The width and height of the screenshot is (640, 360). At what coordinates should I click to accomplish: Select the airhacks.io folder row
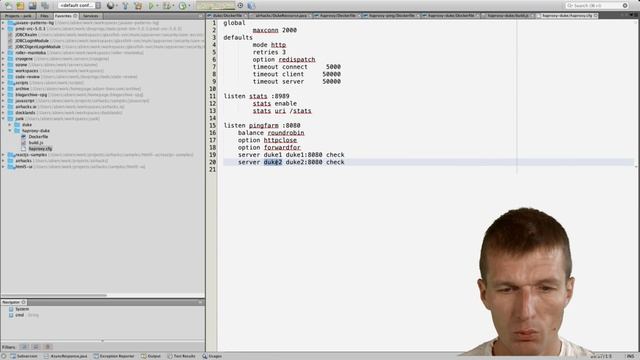pos(103,107)
